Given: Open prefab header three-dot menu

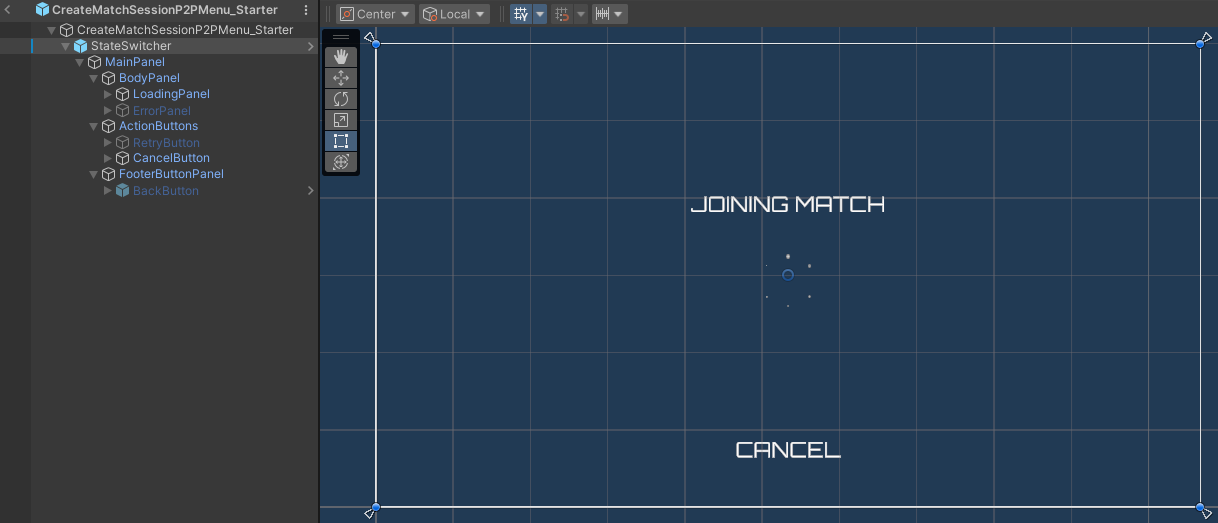Looking at the screenshot, I should (306, 9).
